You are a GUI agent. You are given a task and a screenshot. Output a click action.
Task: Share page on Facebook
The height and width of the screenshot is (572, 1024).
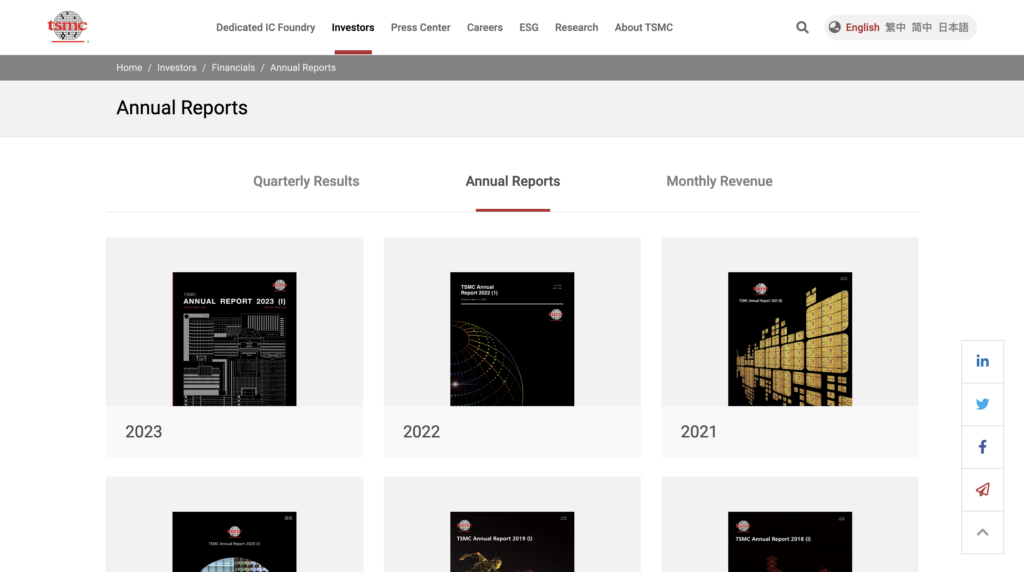pos(982,447)
